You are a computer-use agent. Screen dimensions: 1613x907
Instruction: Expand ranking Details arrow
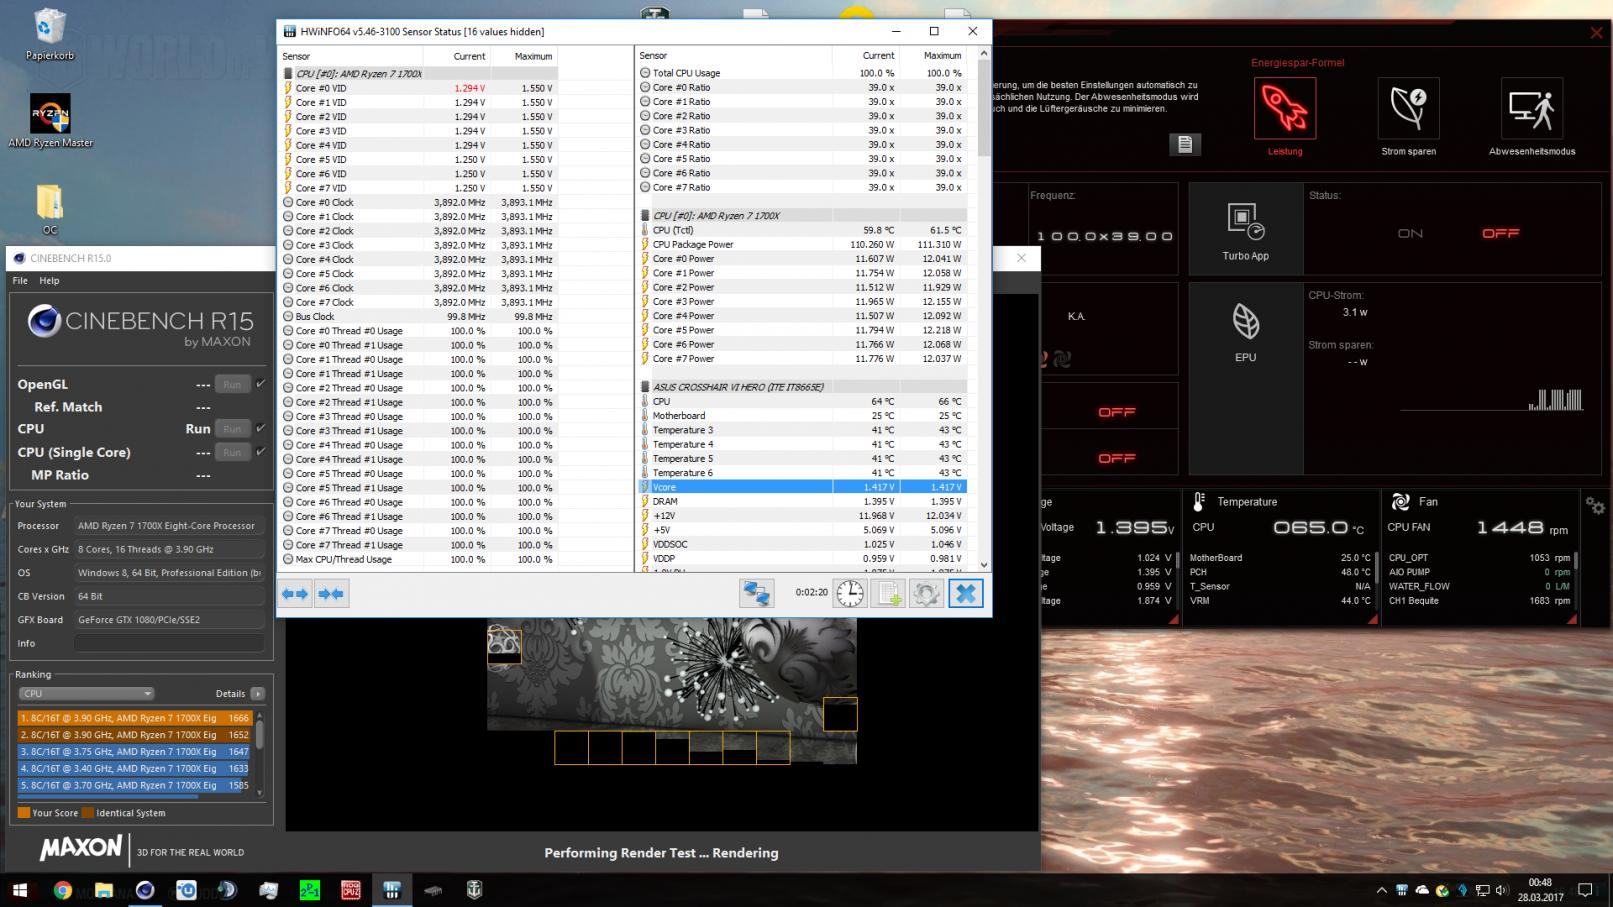click(x=258, y=693)
